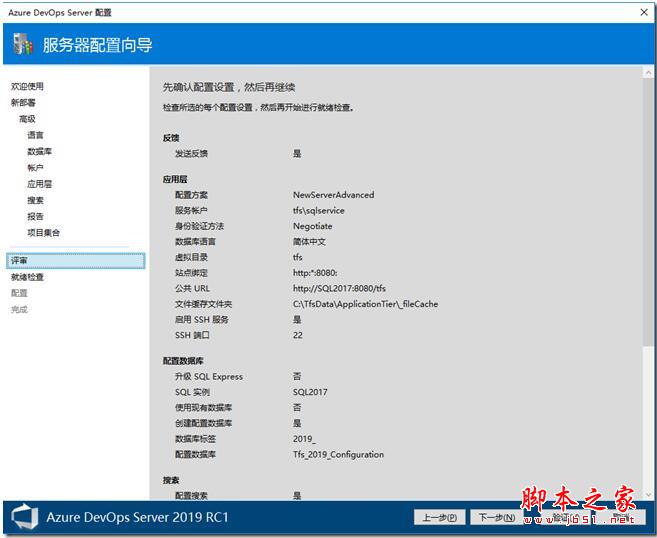The width and height of the screenshot is (657, 538).
Task: Click the 创建配置数据库 label
Action: 204,423
